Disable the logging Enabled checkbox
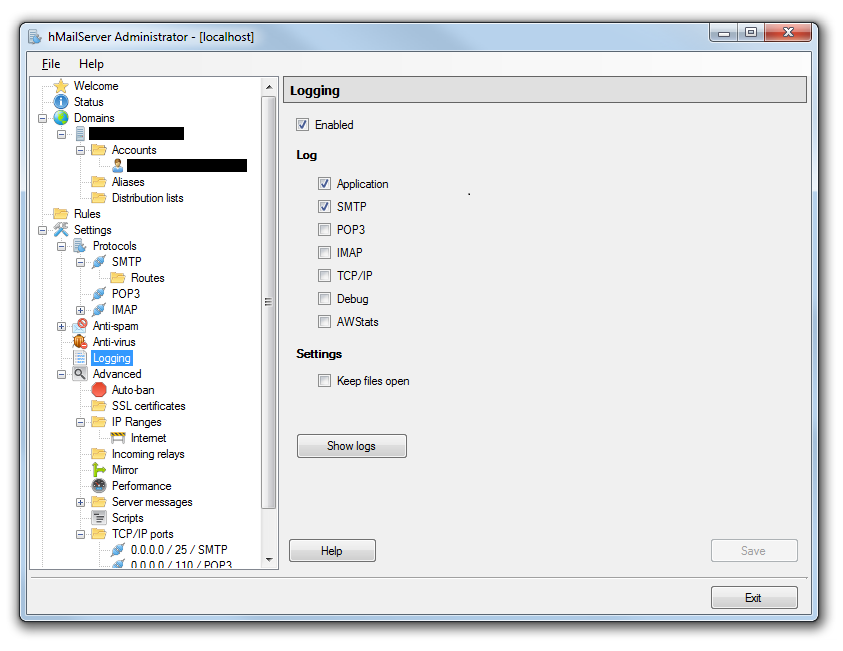The width and height of the screenshot is (843, 651). (302, 125)
